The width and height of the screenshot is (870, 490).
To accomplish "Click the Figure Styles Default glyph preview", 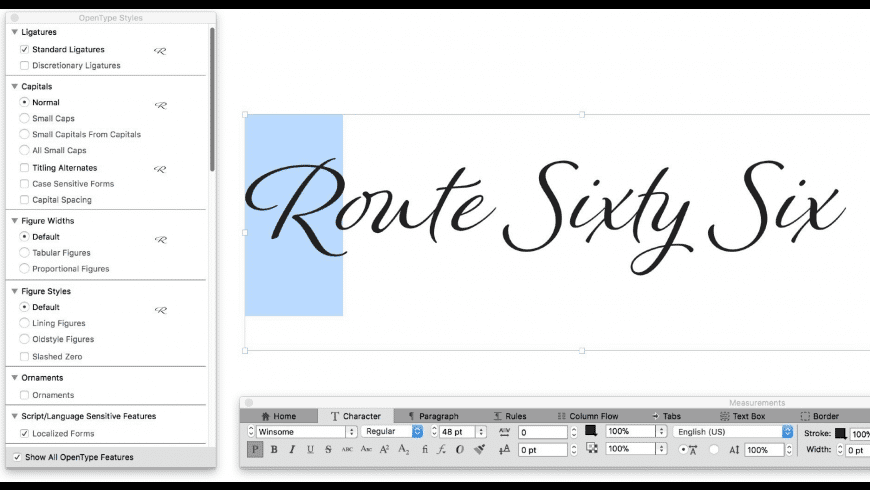I will click(x=160, y=310).
